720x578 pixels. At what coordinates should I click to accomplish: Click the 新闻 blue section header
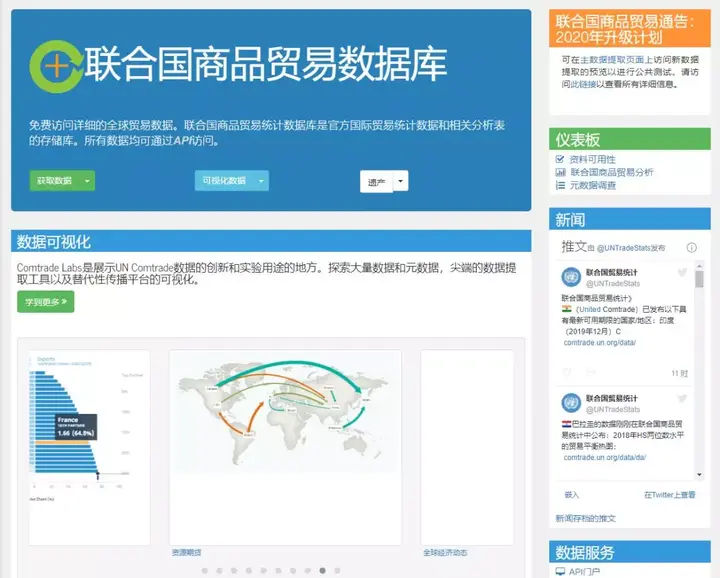pos(630,219)
